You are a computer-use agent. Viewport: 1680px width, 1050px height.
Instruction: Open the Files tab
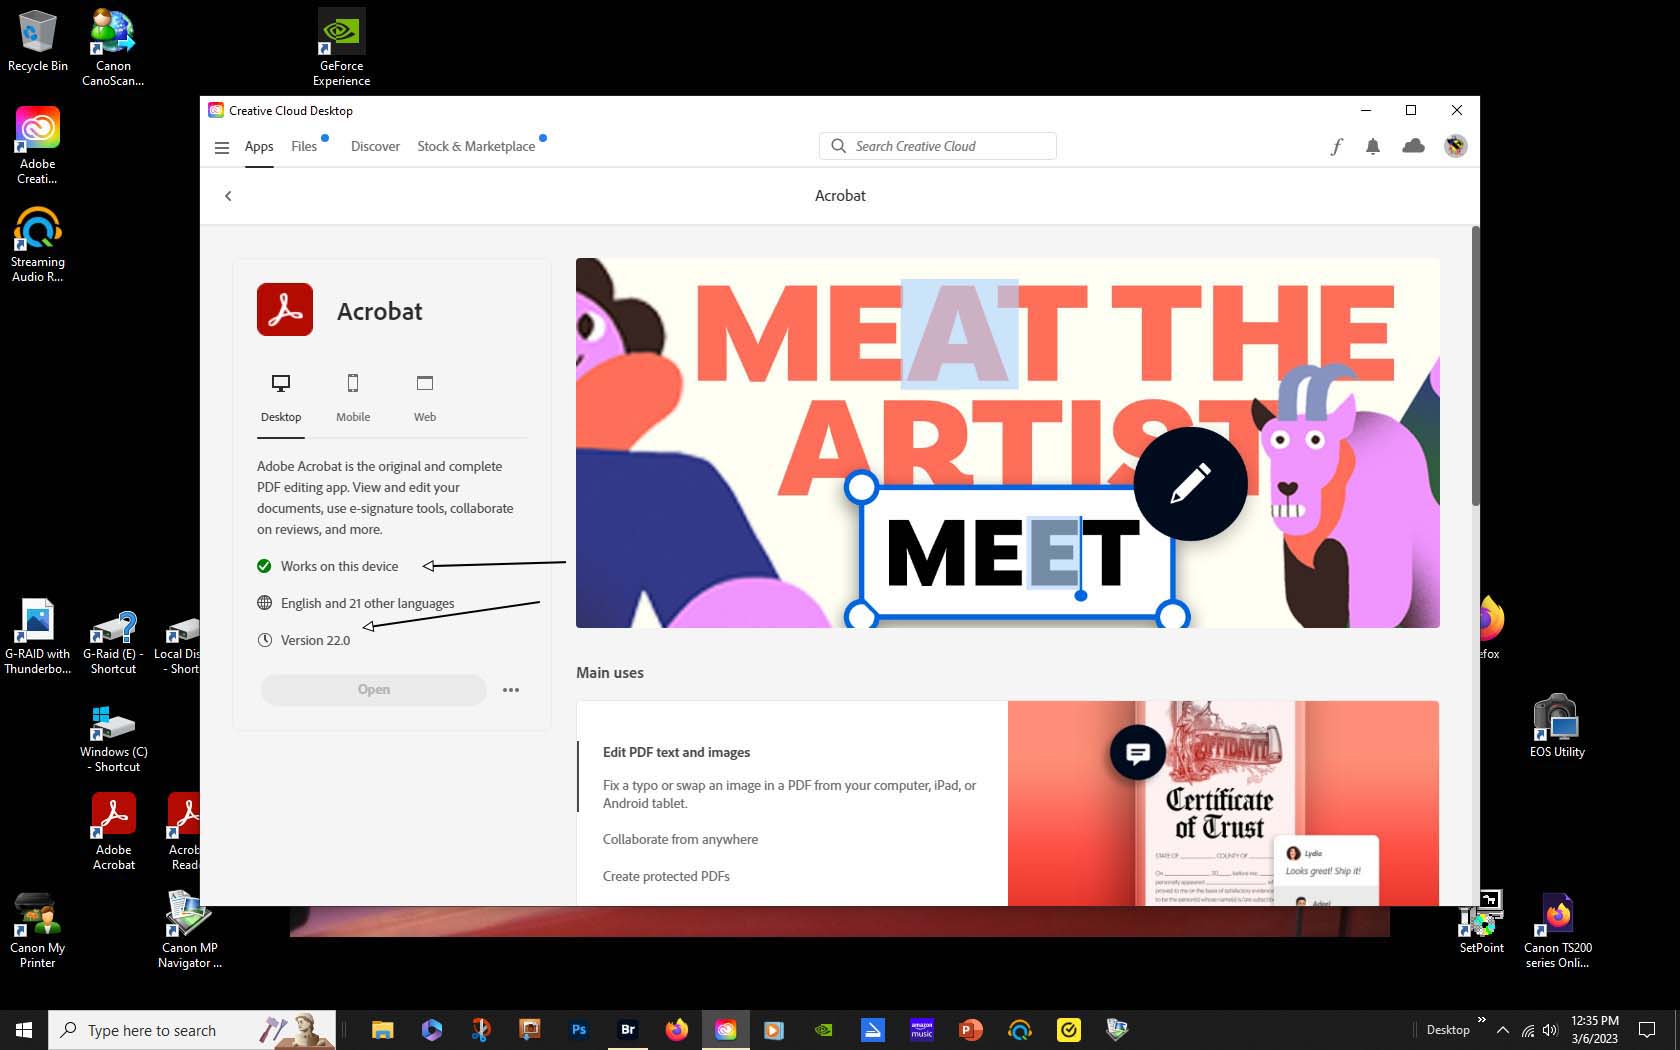click(304, 146)
